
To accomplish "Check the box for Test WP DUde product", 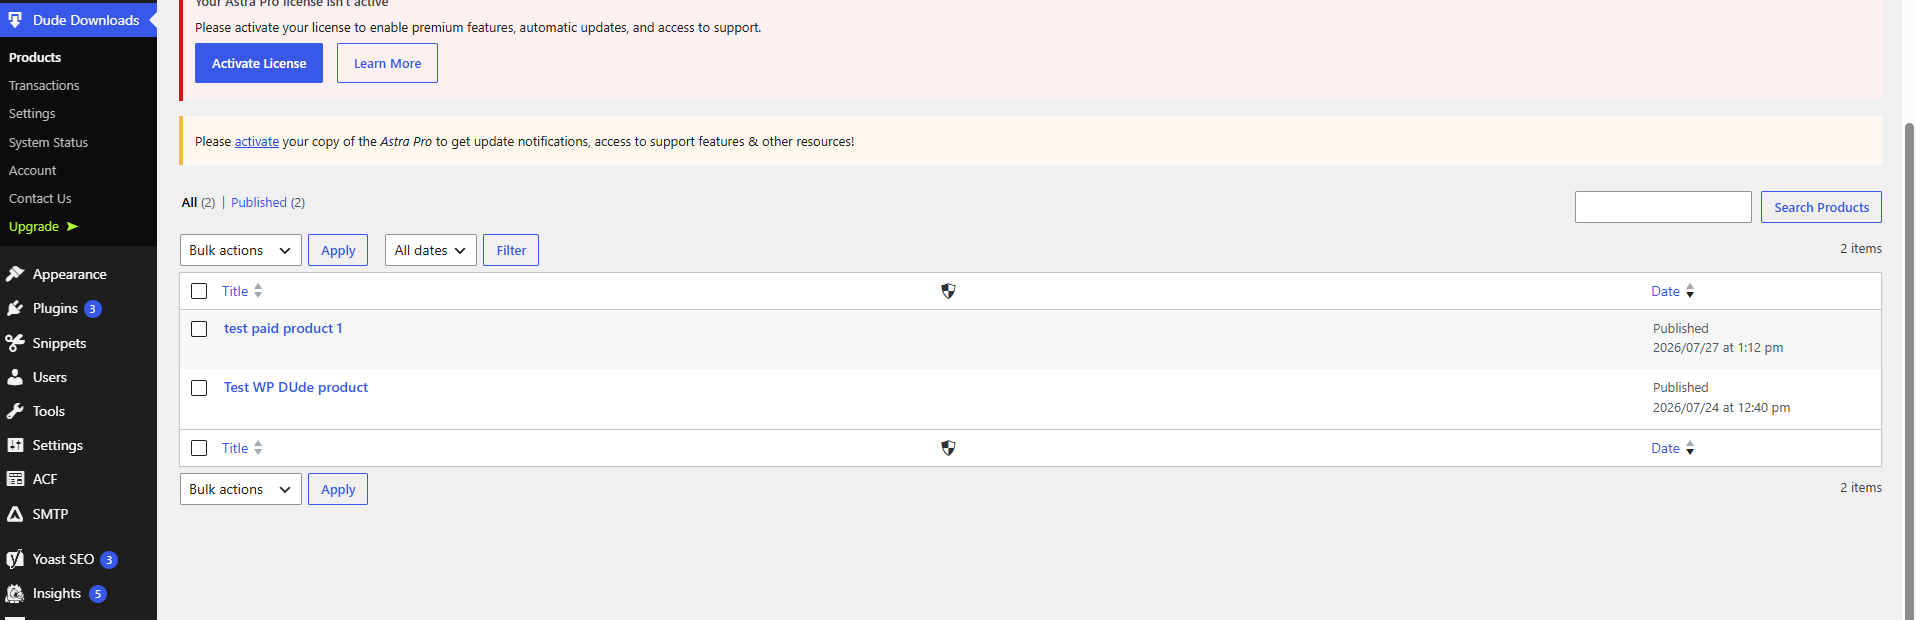I will [x=199, y=388].
